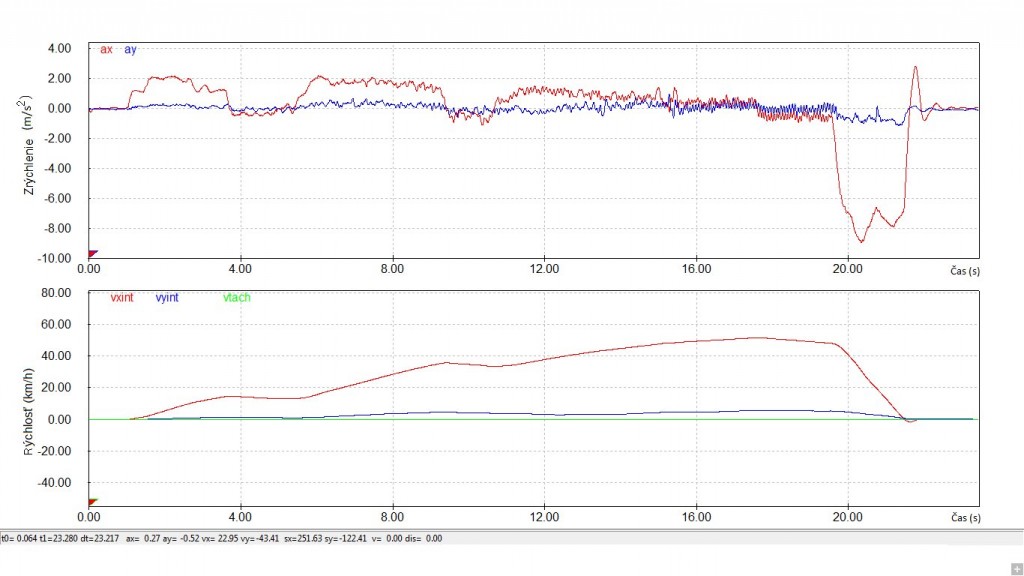The height and width of the screenshot is (576, 1024).
Task: Select the vxint legend entry
Action: 121,298
